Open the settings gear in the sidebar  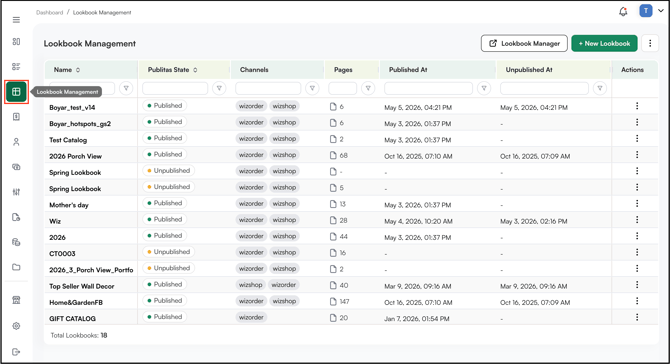[16, 326]
